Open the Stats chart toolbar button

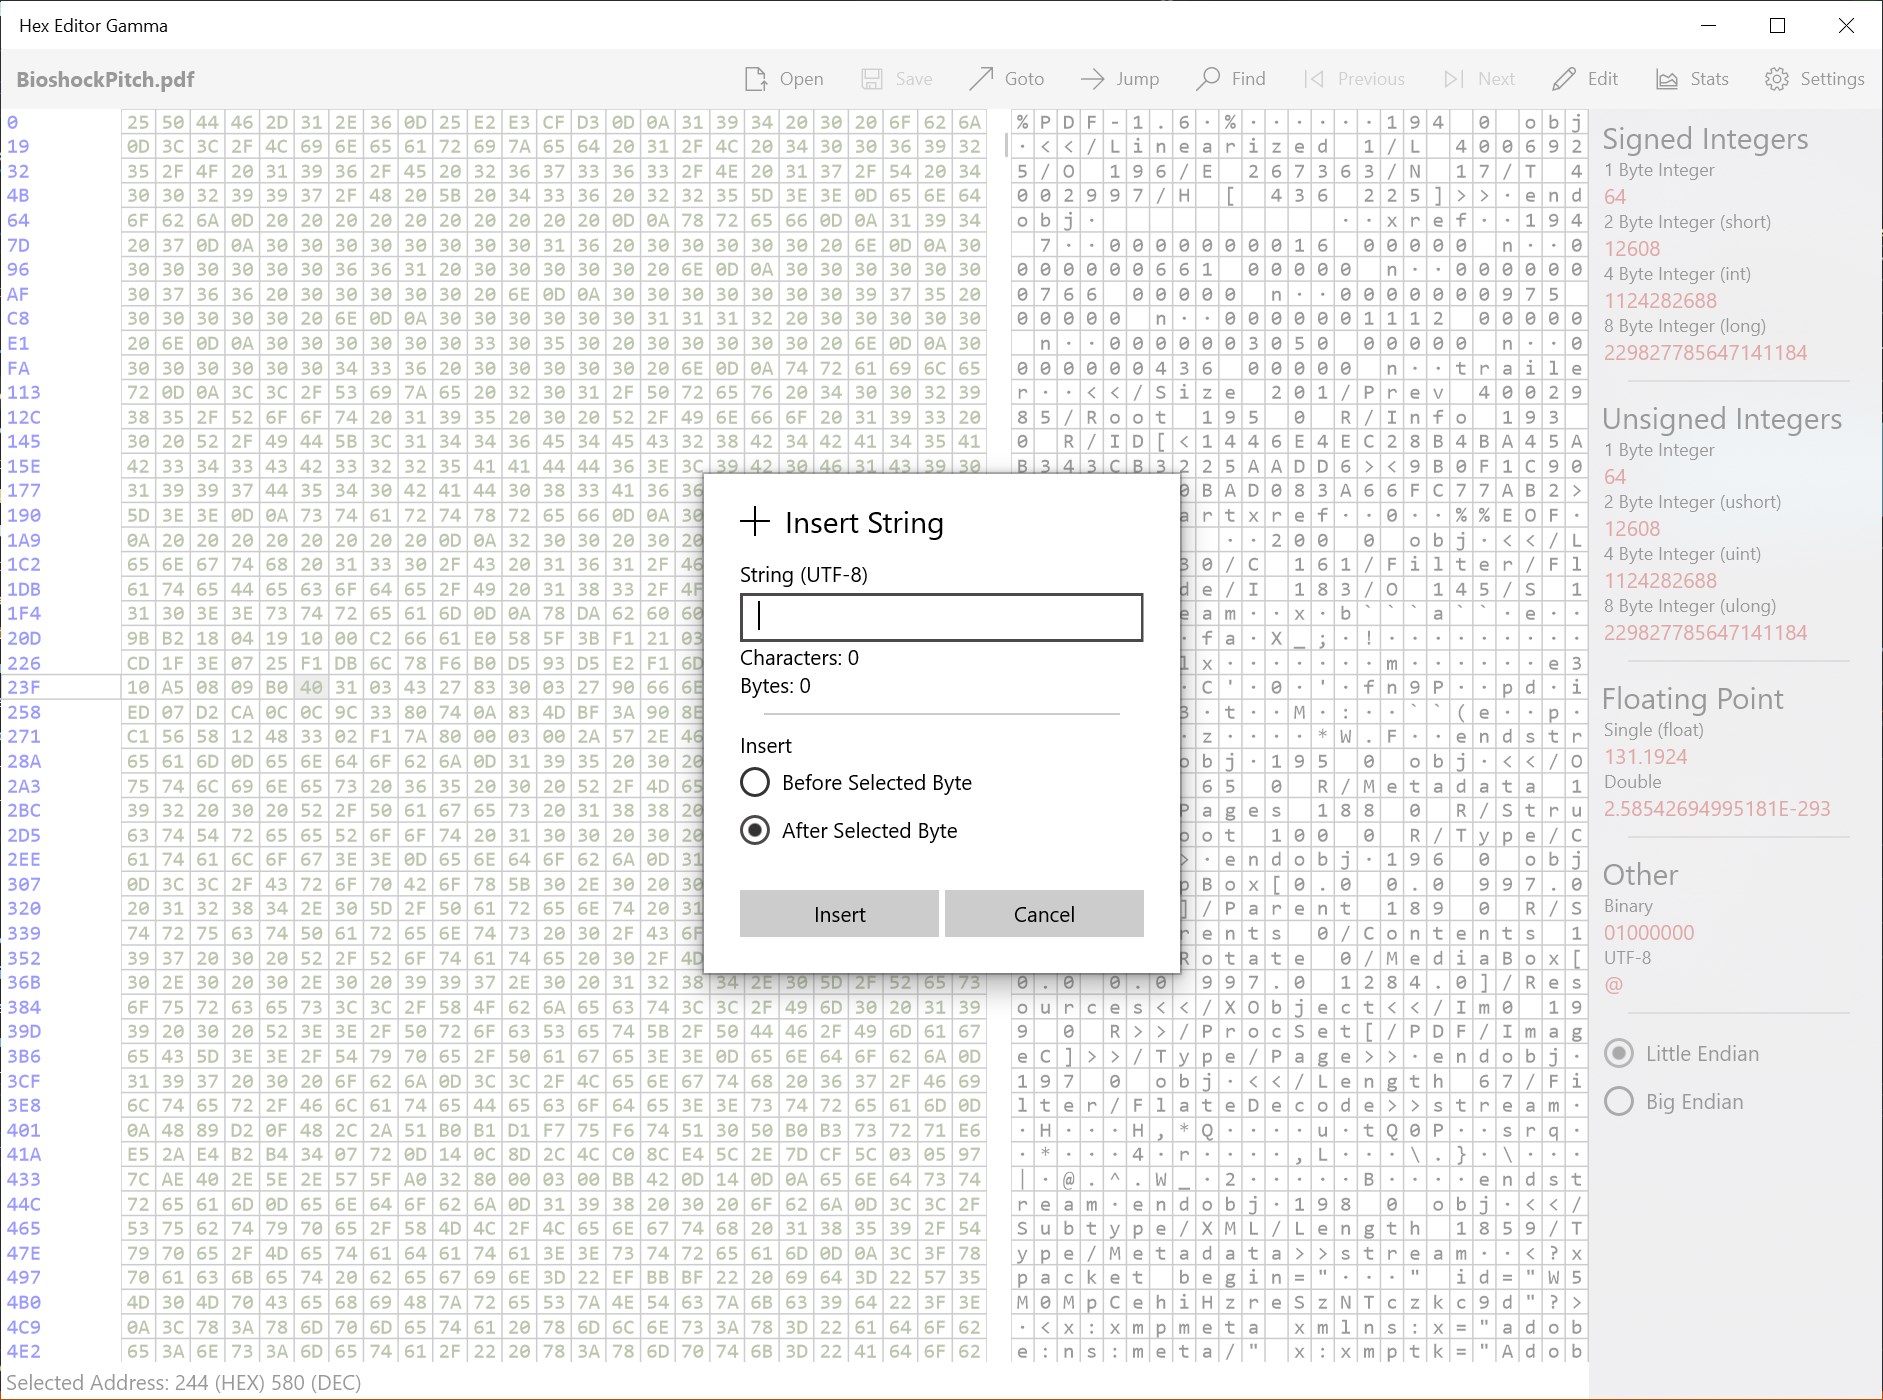point(1692,79)
